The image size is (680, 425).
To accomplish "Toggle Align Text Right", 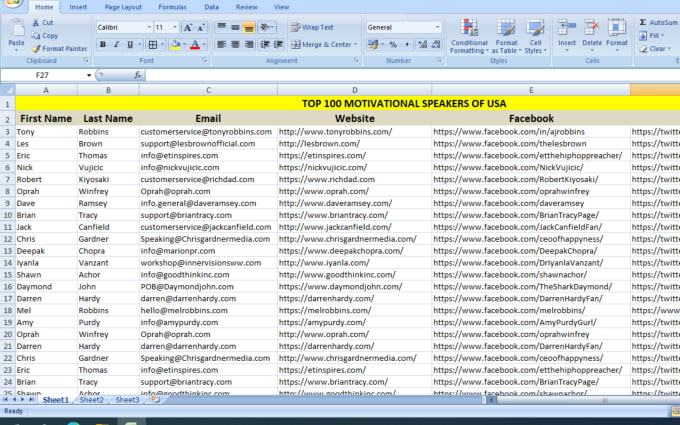I will coord(248,44).
